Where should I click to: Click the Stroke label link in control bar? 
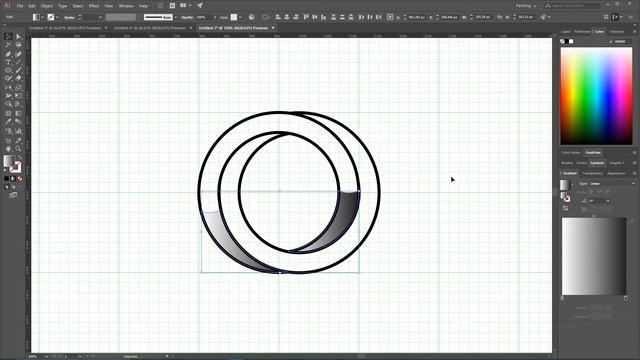coord(69,17)
